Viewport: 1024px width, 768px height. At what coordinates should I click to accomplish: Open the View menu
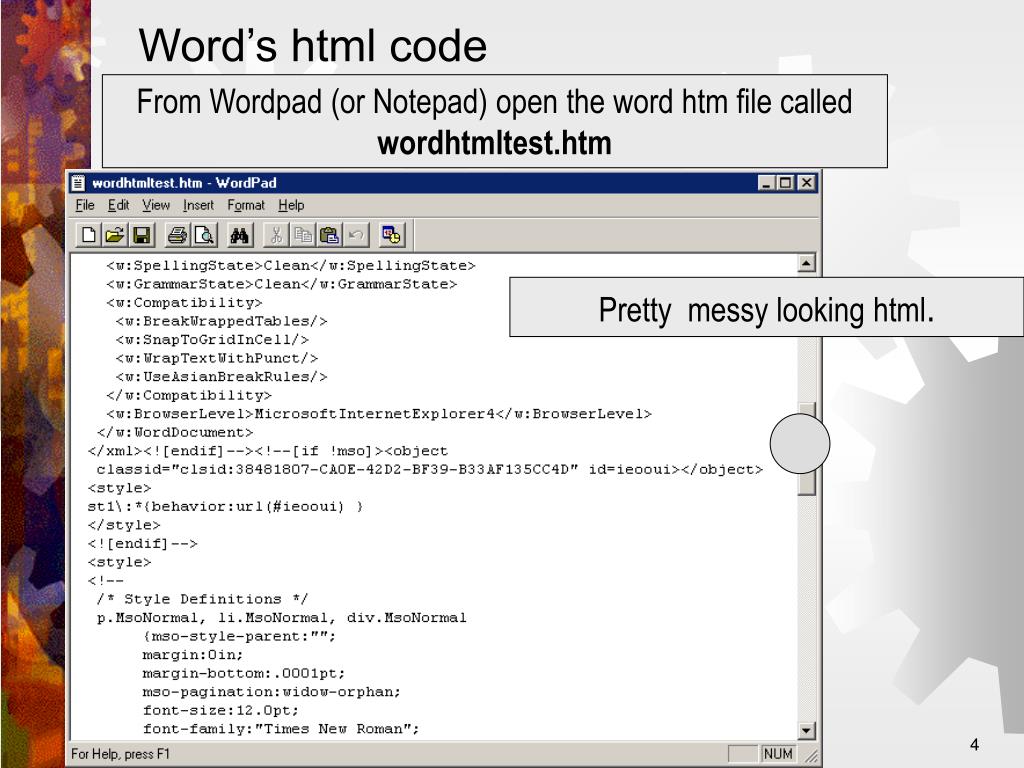coord(156,205)
